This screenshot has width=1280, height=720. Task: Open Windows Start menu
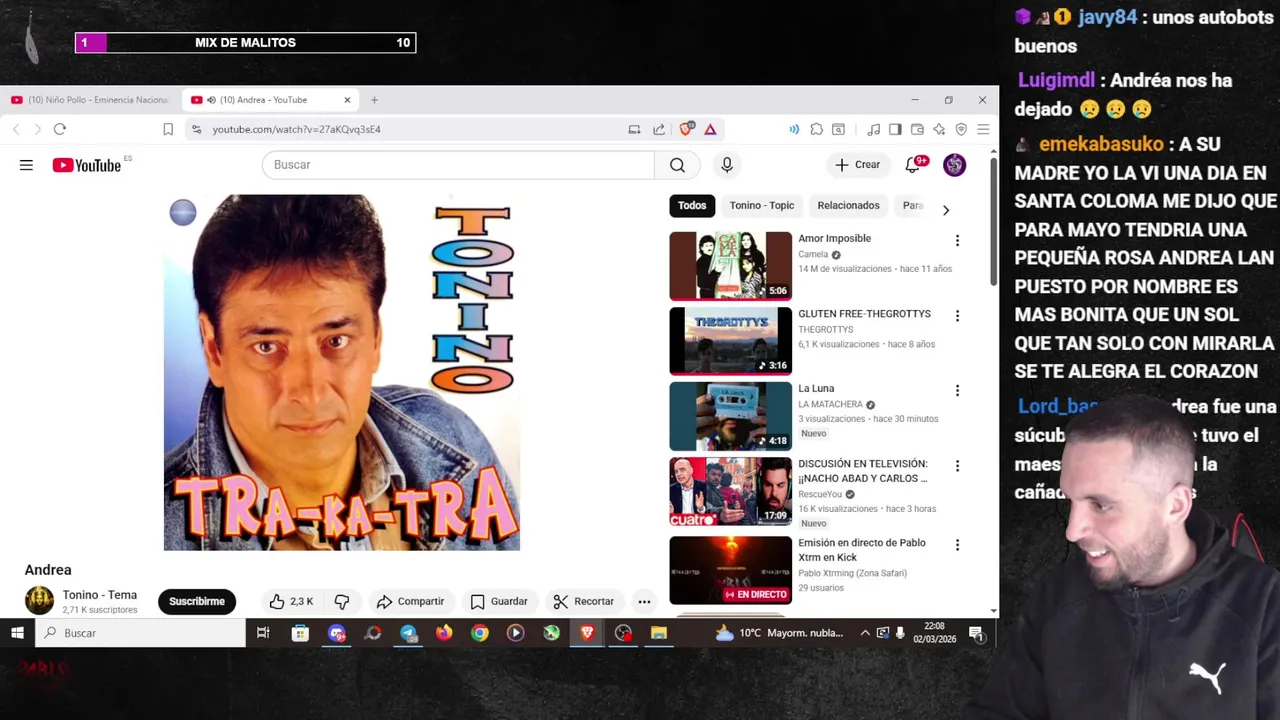click(17, 632)
